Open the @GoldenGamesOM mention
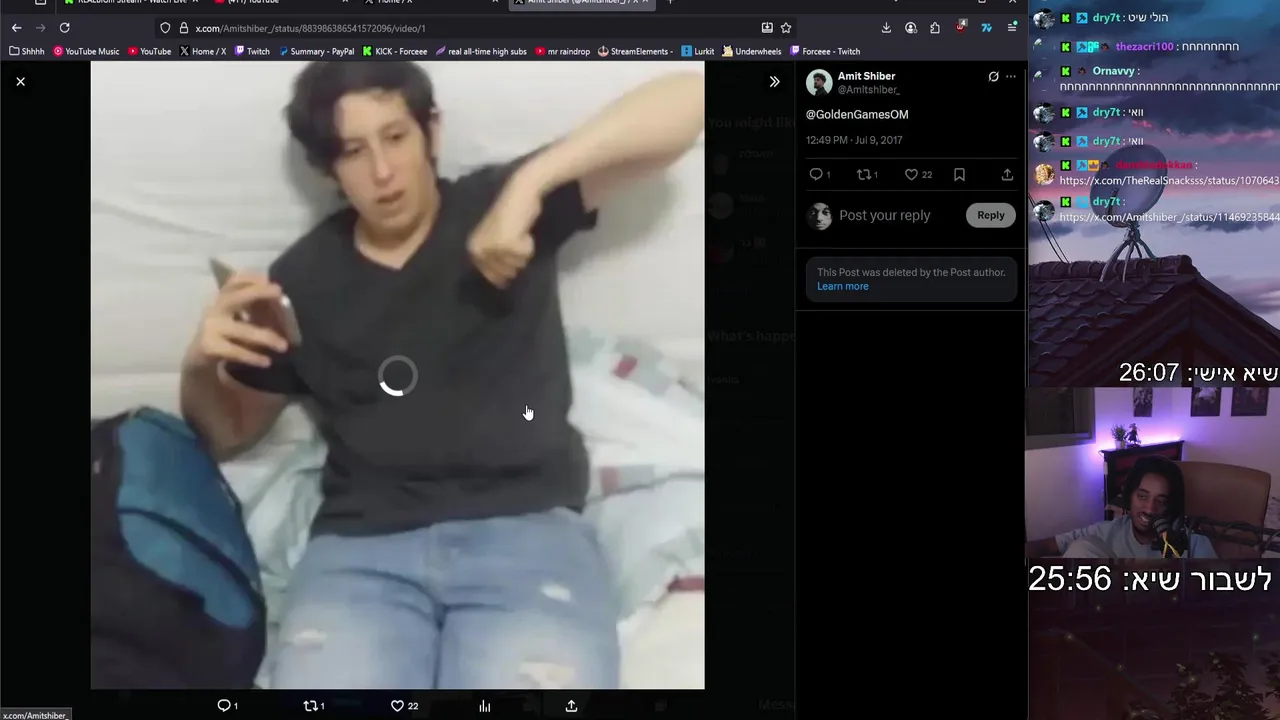1280x720 pixels. (x=857, y=114)
